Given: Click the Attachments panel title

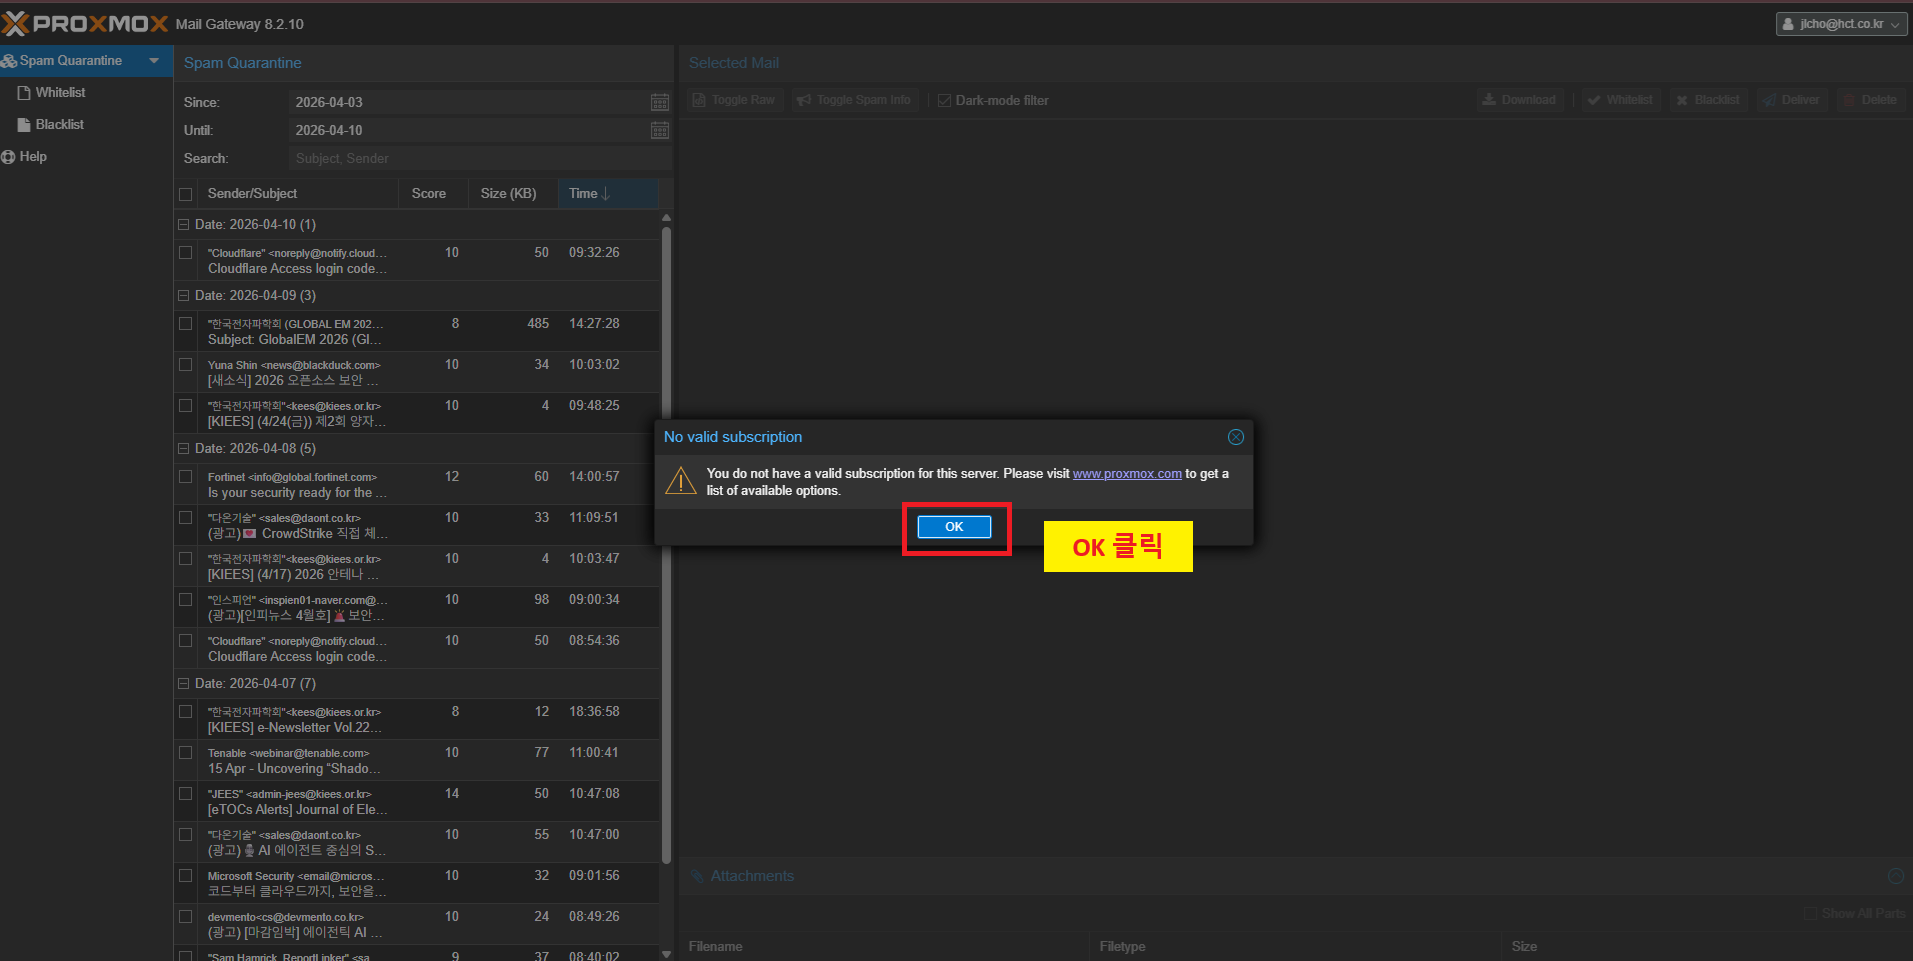Looking at the screenshot, I should [752, 876].
